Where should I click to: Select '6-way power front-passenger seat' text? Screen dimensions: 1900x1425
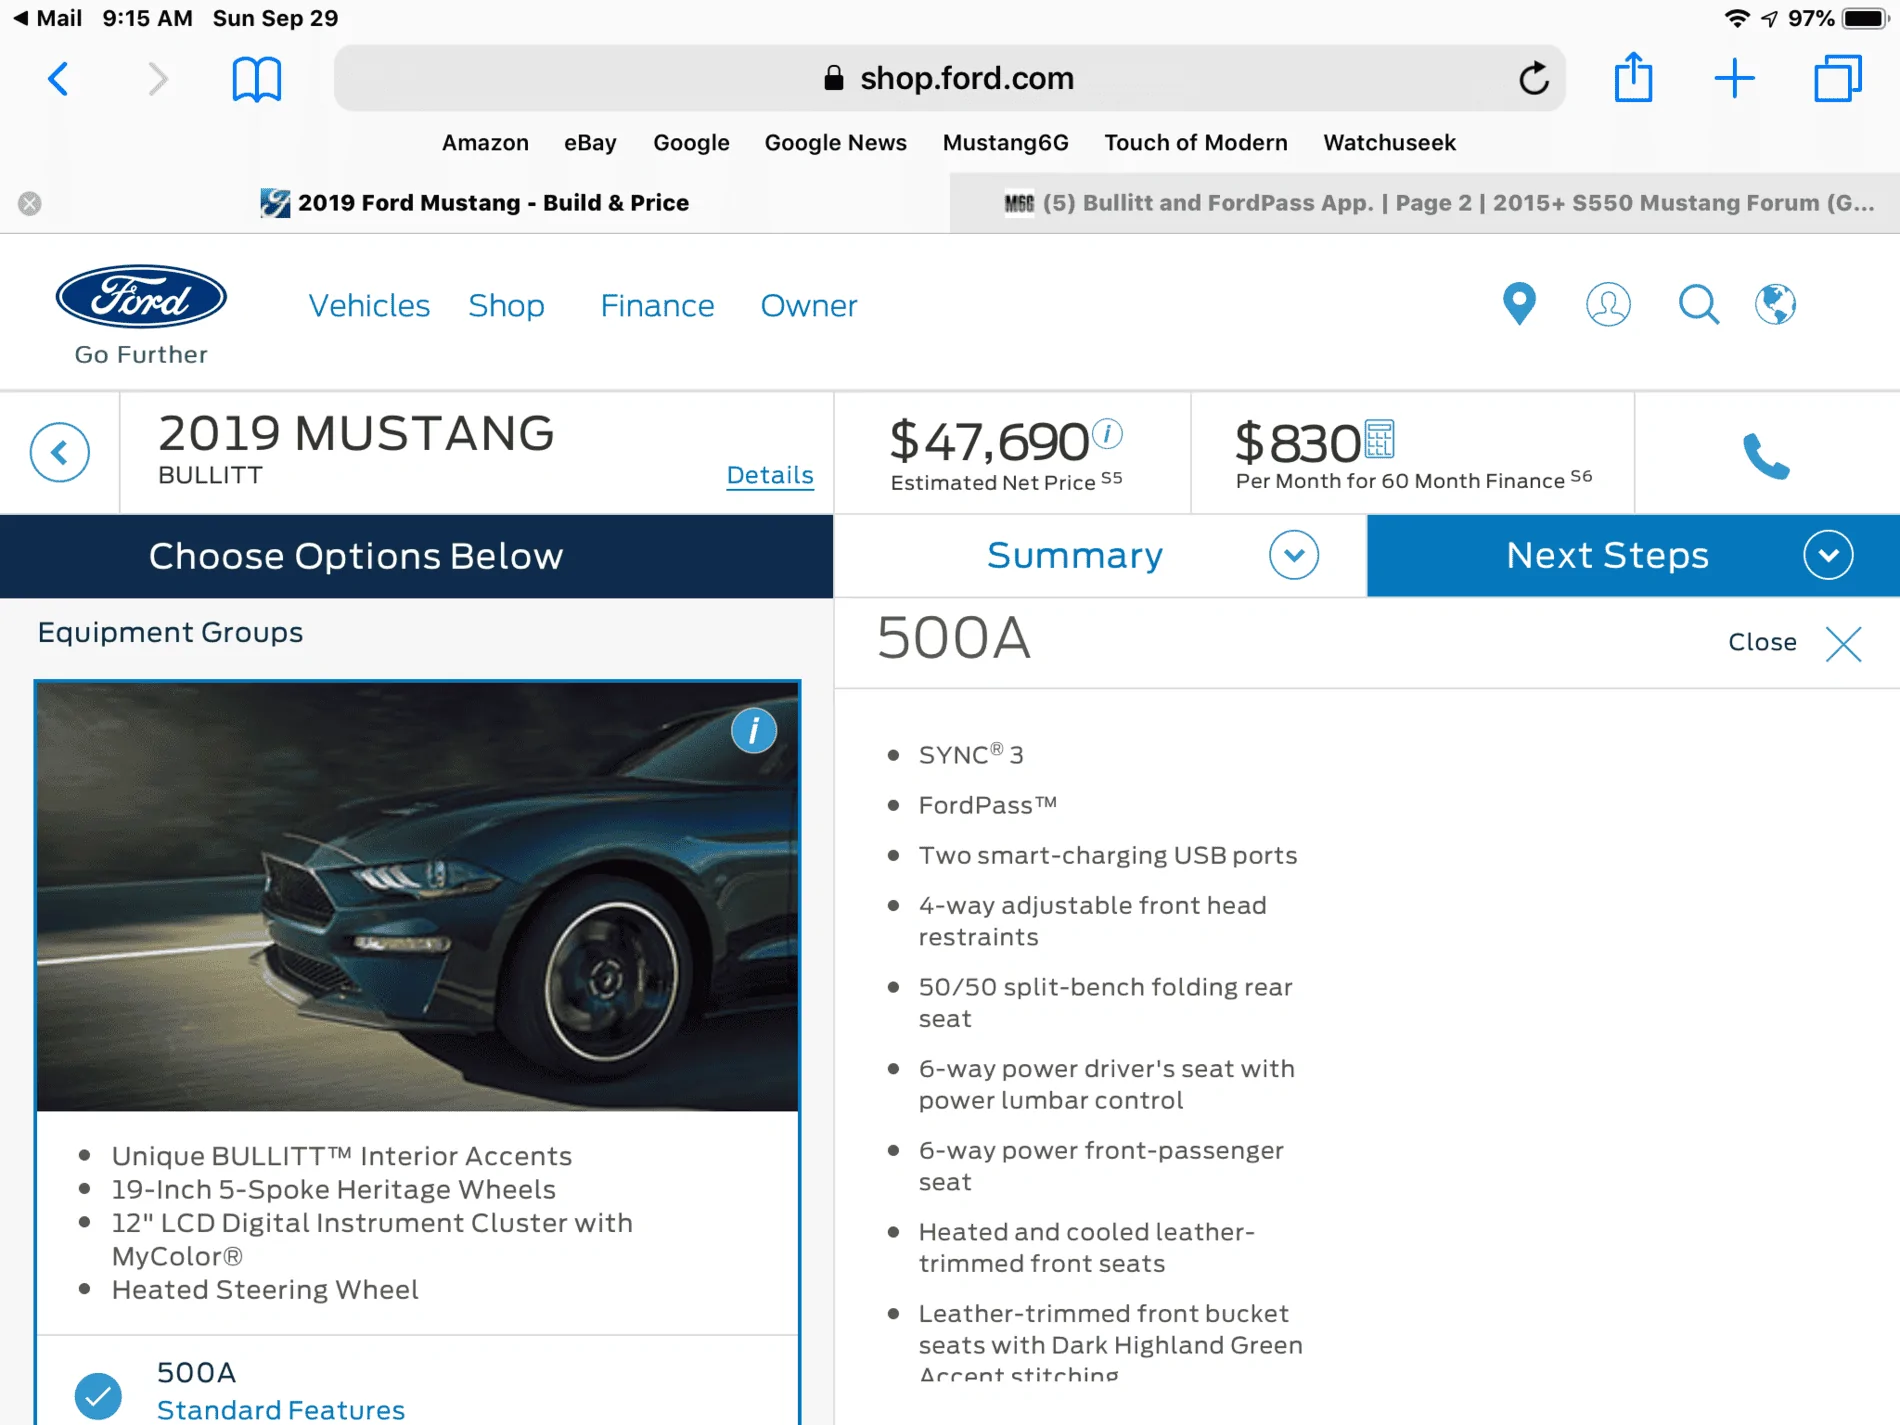[x=1101, y=1166]
